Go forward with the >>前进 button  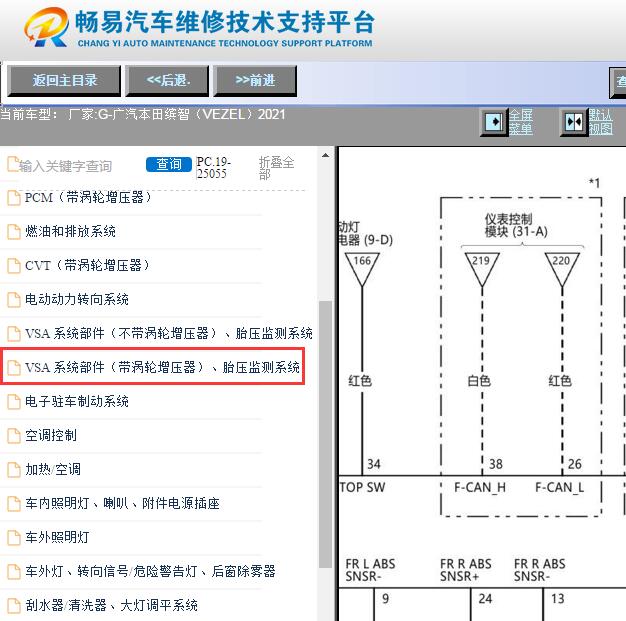click(x=255, y=81)
